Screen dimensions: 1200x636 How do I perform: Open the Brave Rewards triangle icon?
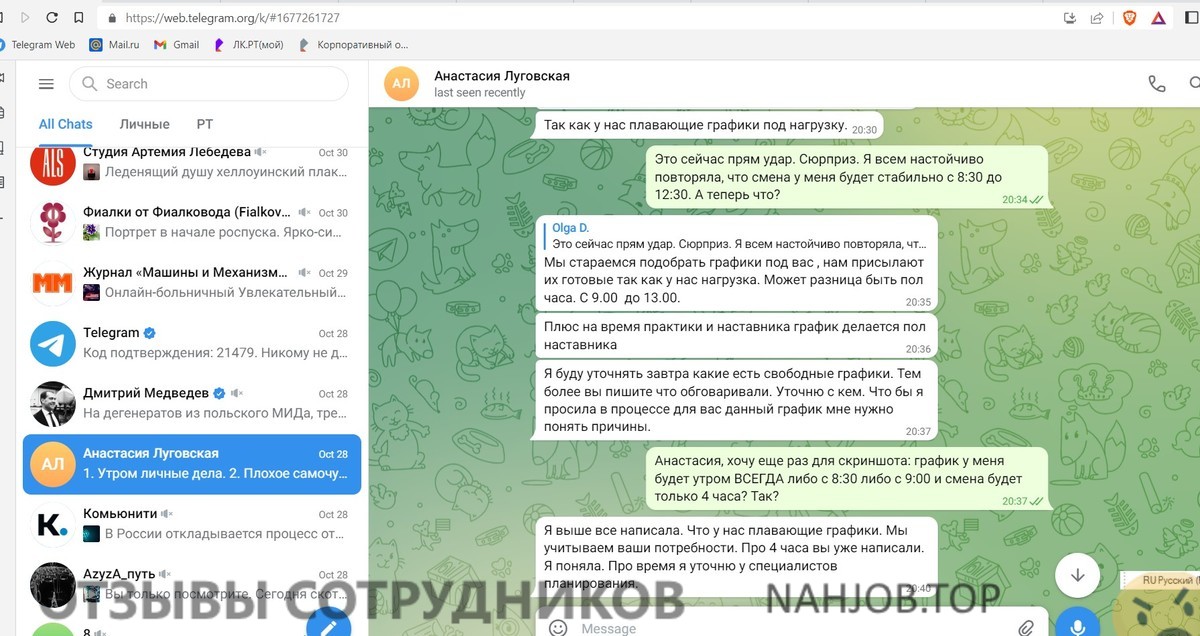tap(1158, 18)
